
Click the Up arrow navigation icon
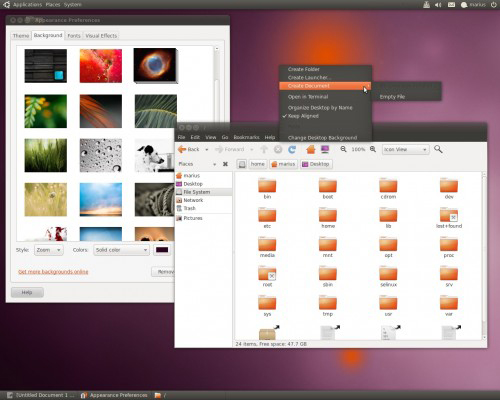point(264,149)
